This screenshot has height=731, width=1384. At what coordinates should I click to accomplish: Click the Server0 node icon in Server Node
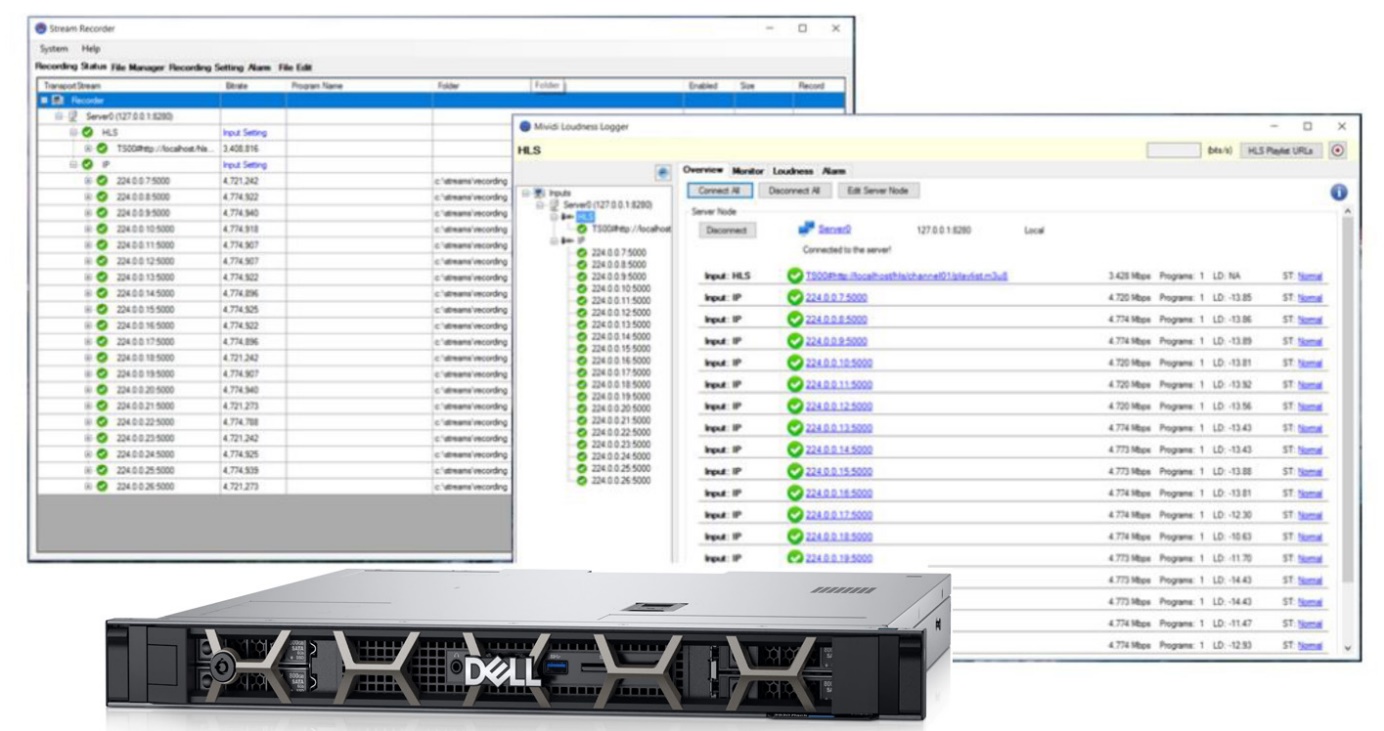click(805, 230)
